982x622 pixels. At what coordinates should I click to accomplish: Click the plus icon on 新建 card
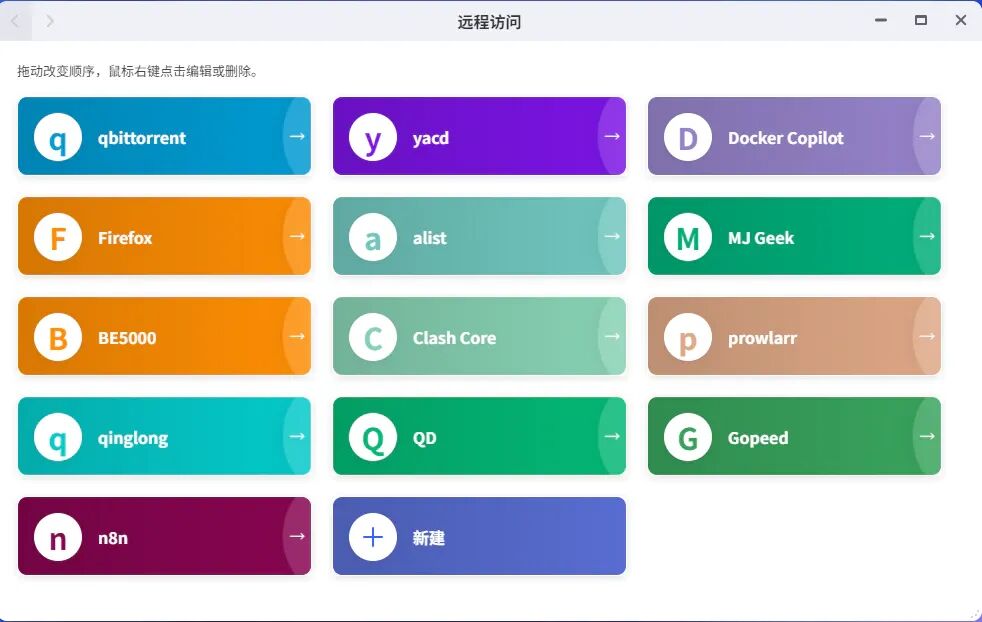(373, 537)
